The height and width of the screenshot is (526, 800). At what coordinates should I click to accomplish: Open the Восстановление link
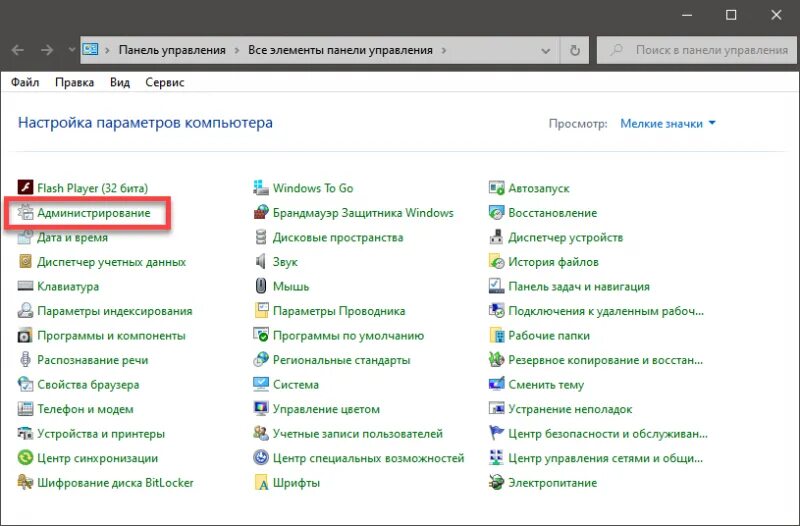click(x=553, y=213)
